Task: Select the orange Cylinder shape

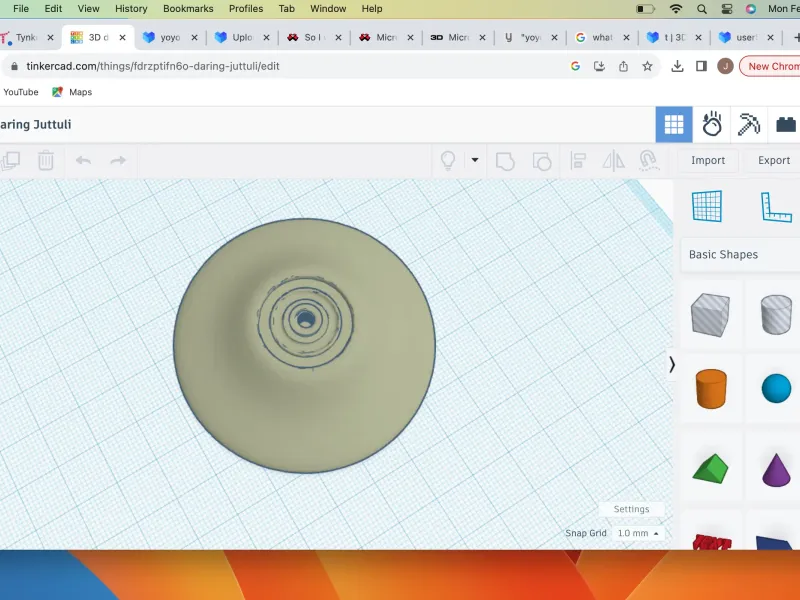Action: point(711,389)
